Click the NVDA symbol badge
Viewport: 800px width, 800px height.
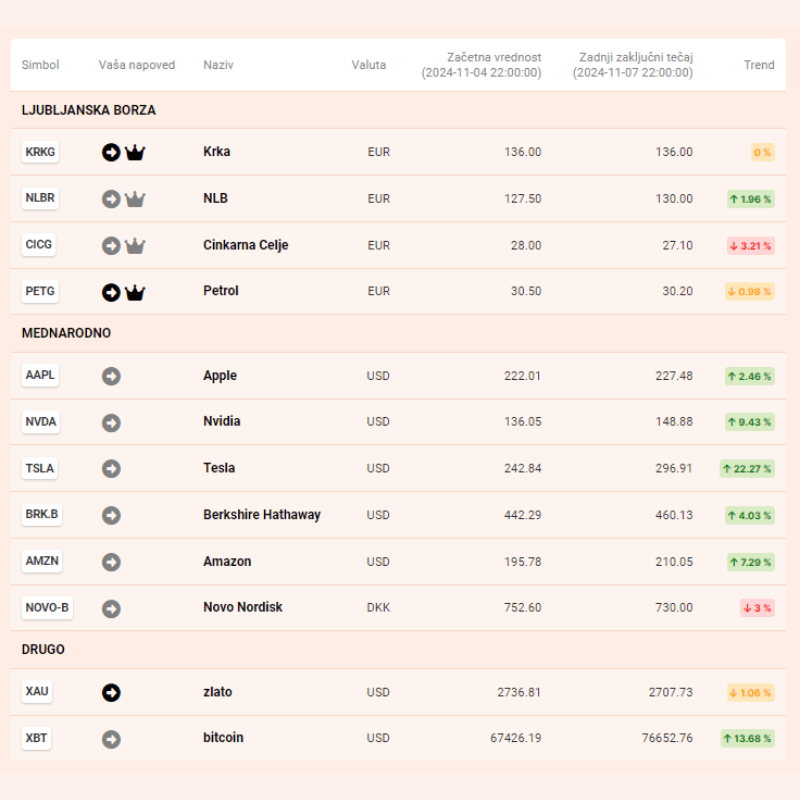coord(41,422)
